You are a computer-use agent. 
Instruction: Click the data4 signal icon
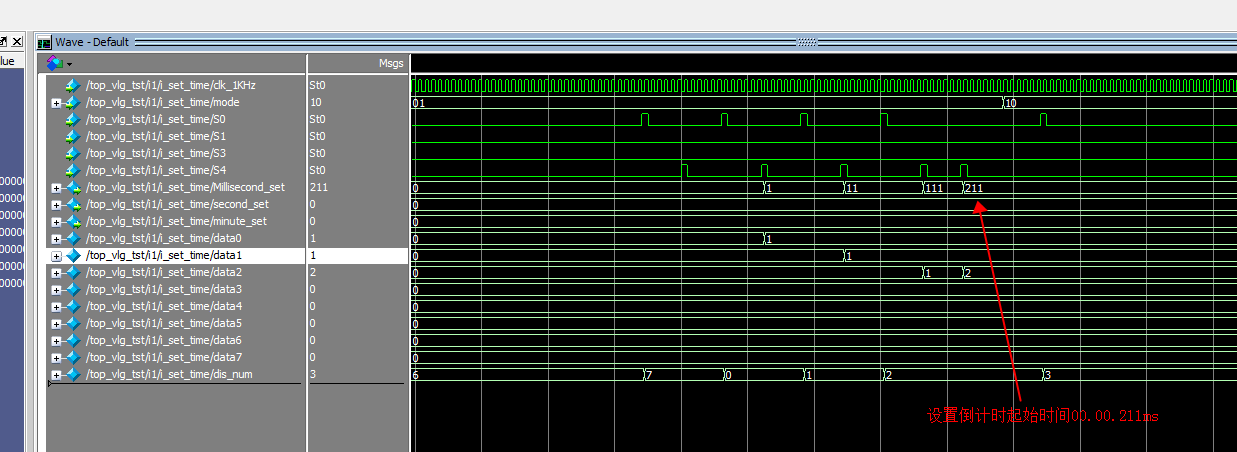coord(72,307)
